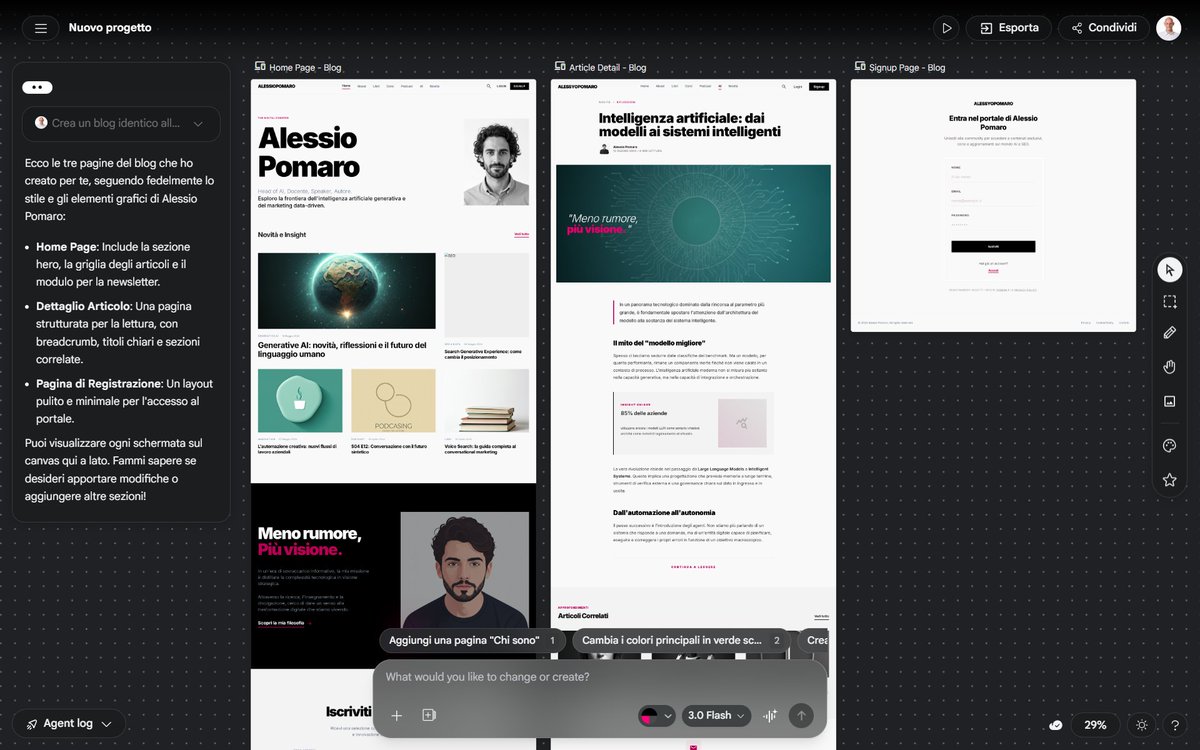Click Alessio Pomaro portrait photo in Home Page
The height and width of the screenshot is (750, 1200).
(496, 162)
